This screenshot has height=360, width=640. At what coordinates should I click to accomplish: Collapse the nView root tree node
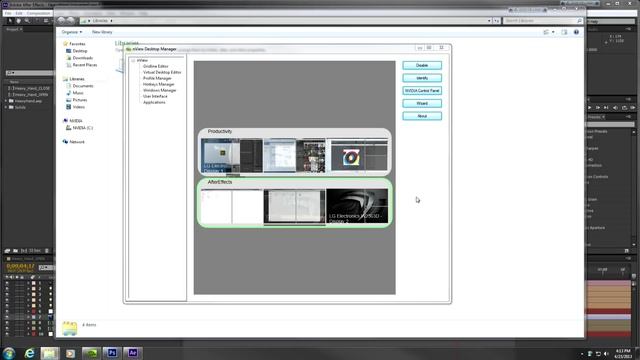[x=133, y=60]
